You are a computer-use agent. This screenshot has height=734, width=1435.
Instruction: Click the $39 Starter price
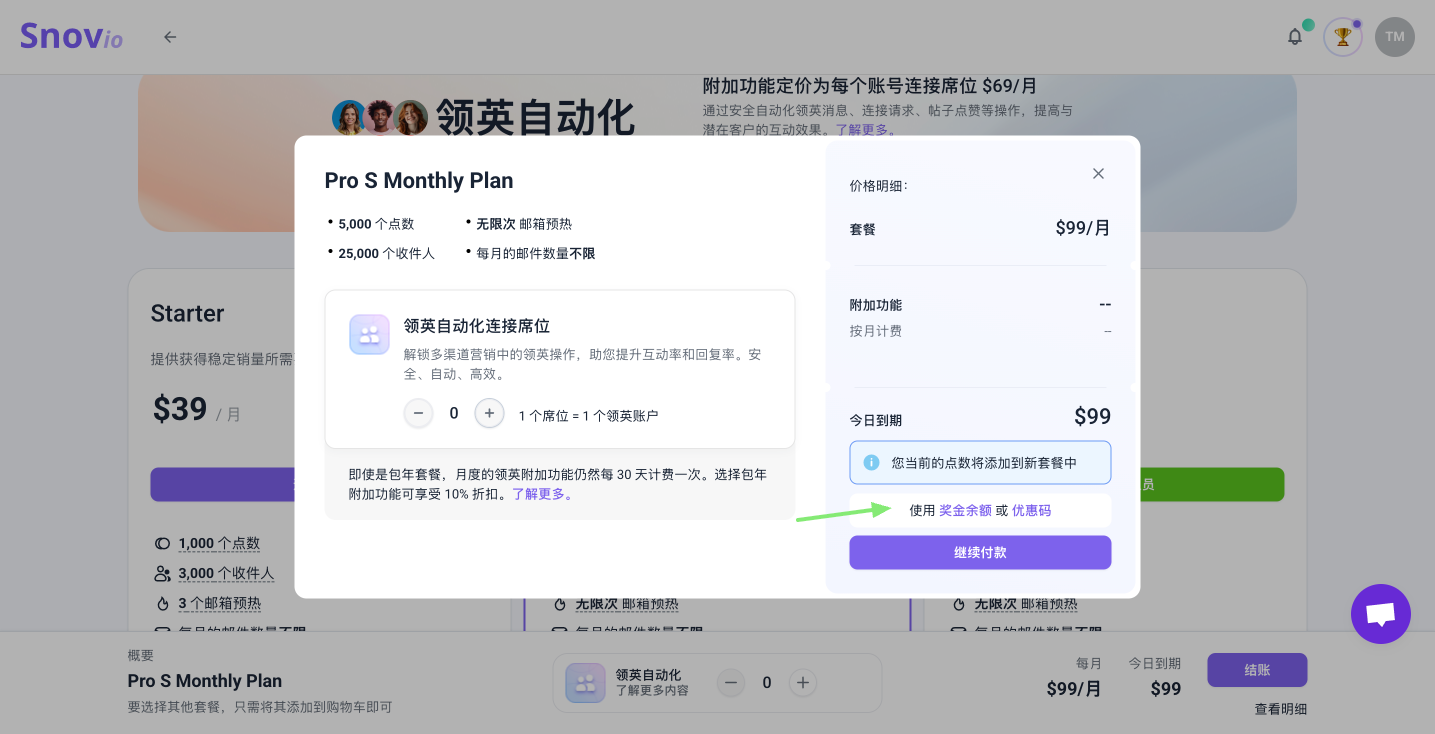180,409
